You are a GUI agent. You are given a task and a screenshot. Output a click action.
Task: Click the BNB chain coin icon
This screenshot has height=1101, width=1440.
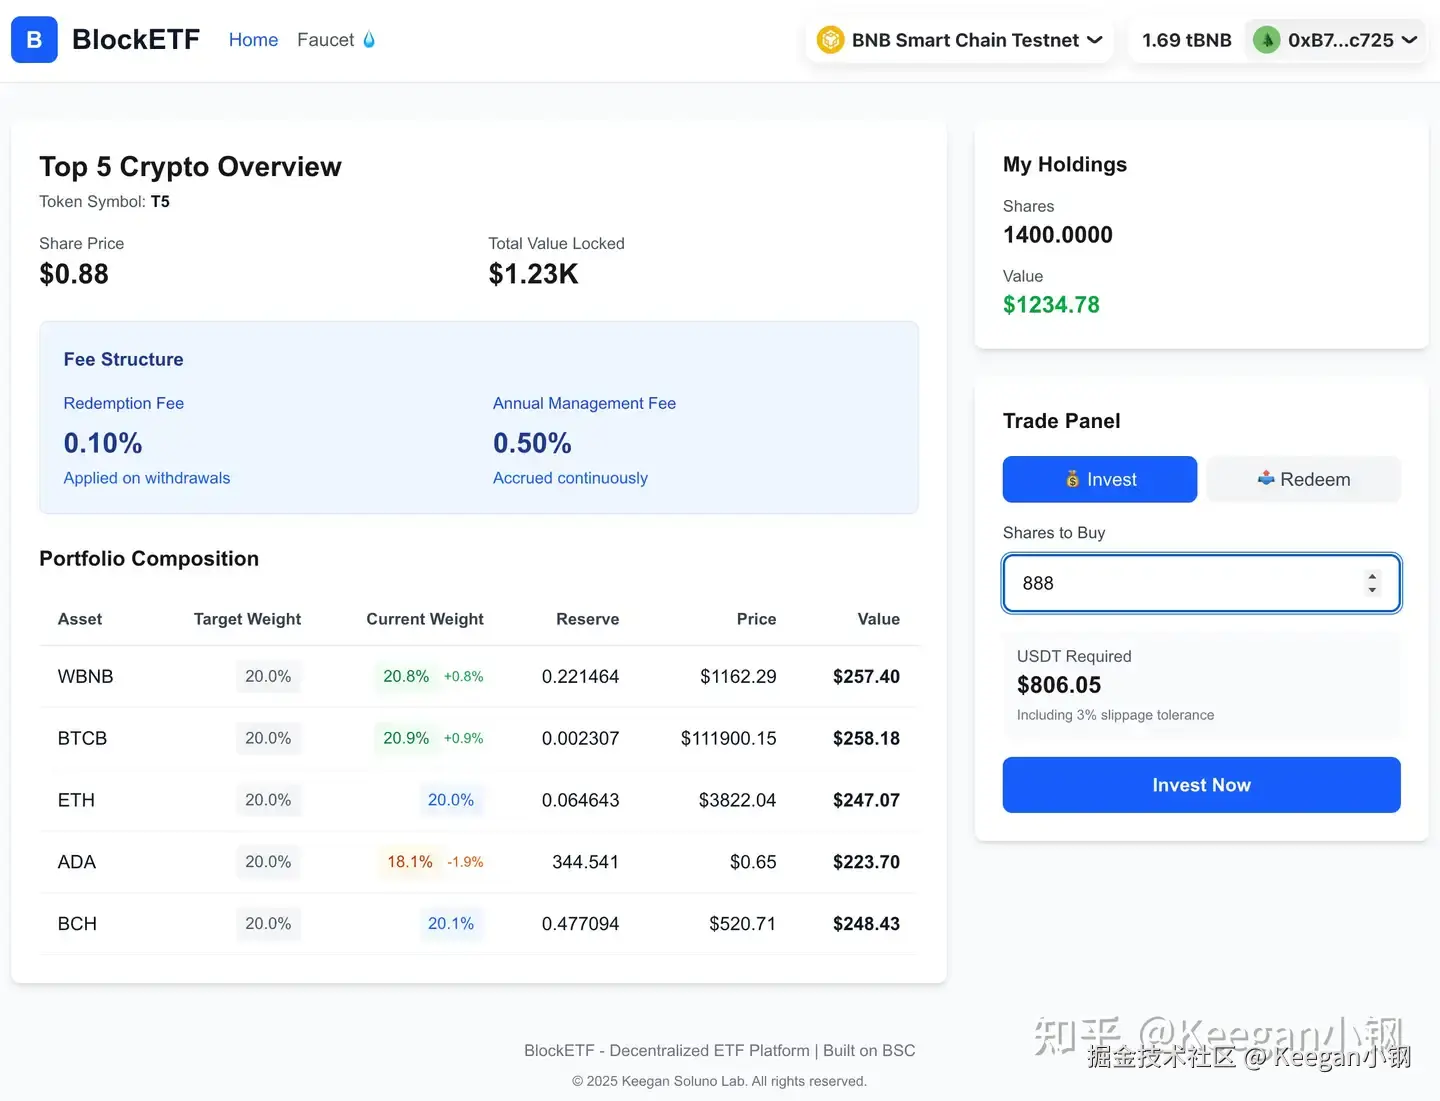click(x=830, y=40)
